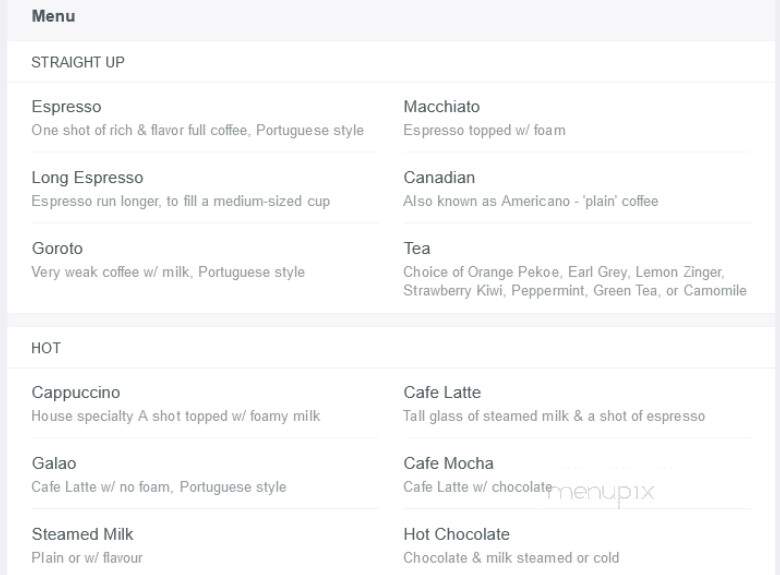Click the Tea item title
Viewport: 780px width, 575px height.
417,248
